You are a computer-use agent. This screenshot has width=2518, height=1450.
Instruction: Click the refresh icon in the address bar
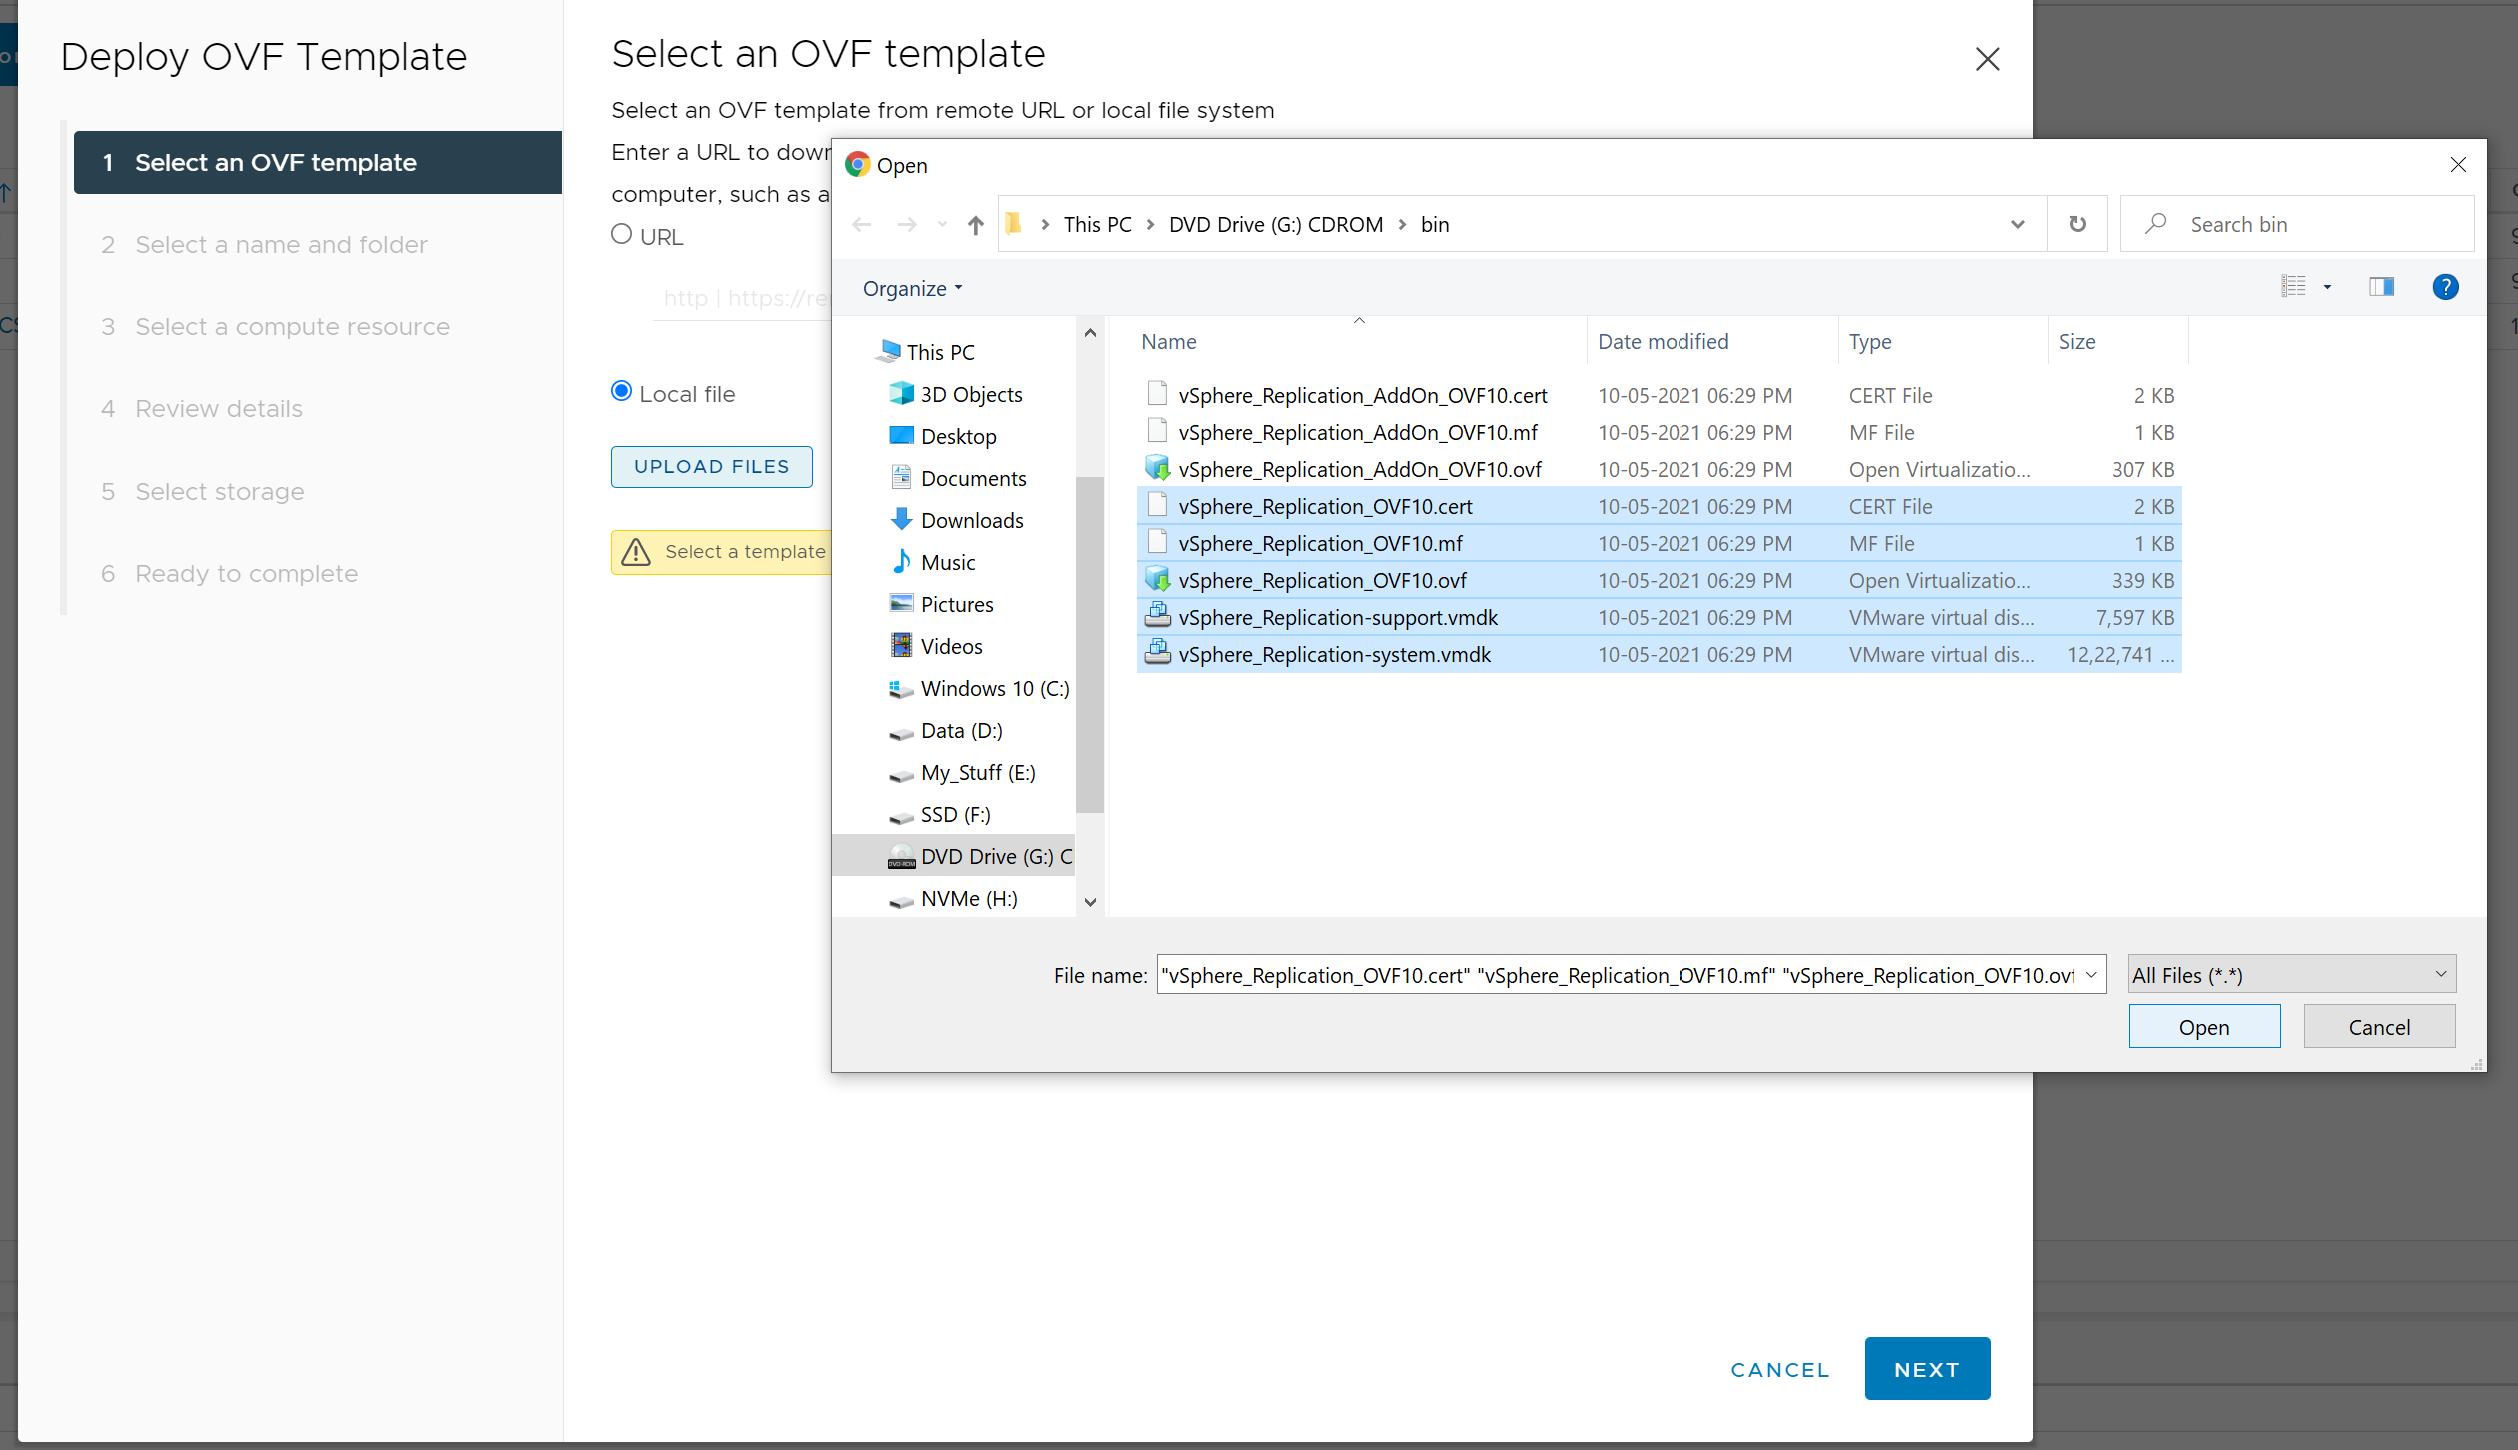pos(2078,223)
